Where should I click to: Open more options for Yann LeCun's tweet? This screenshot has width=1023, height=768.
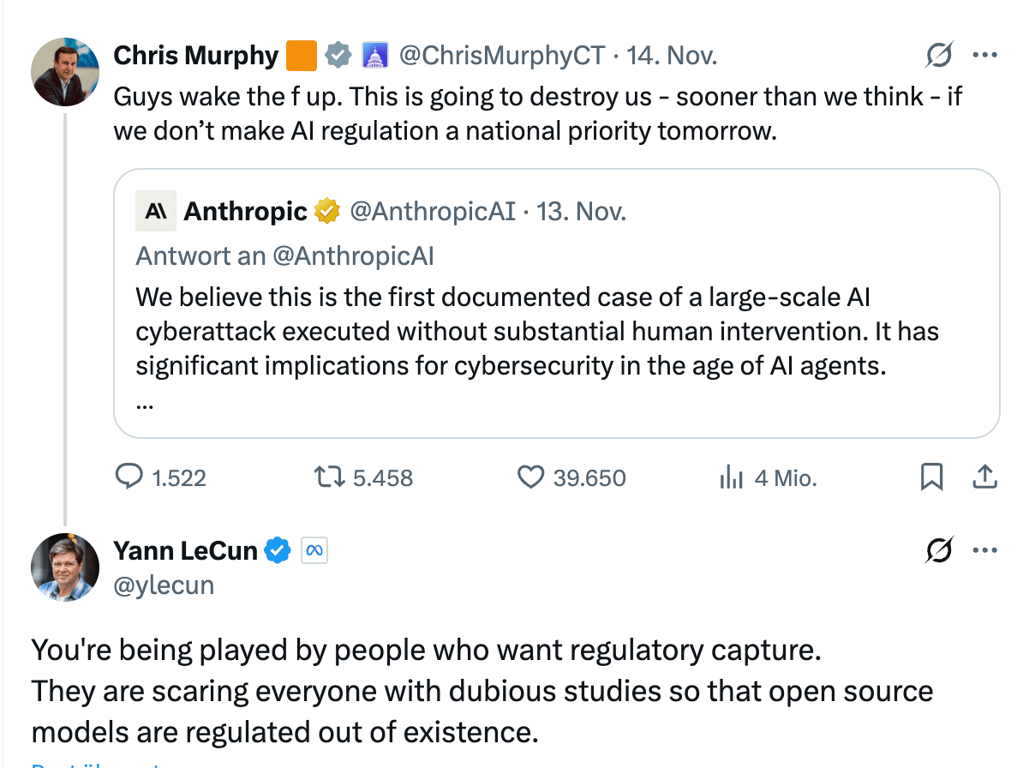click(x=985, y=550)
